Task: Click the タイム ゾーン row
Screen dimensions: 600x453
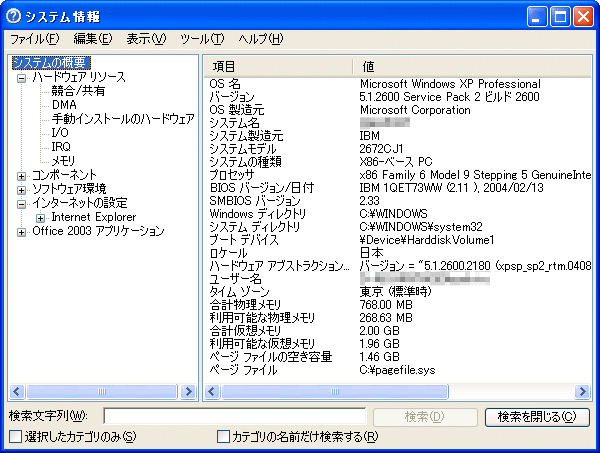Action: (x=398, y=292)
